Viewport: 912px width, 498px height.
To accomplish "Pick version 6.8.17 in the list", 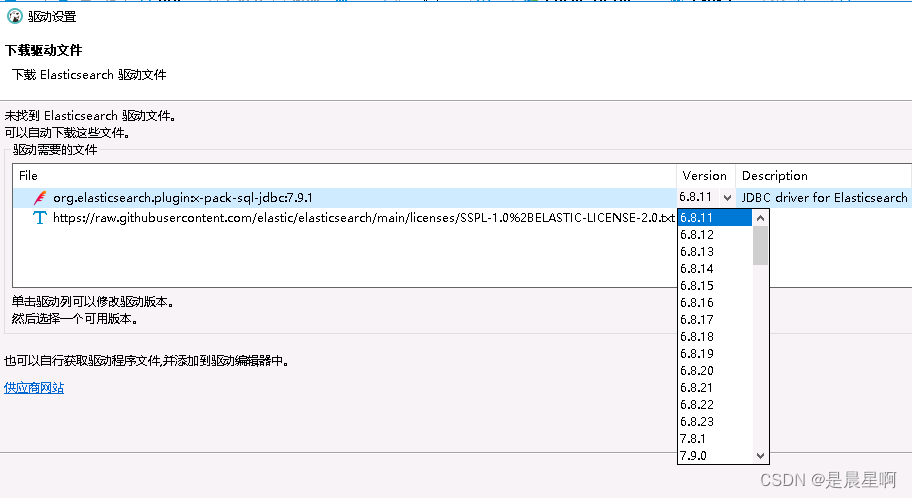I will coord(715,319).
